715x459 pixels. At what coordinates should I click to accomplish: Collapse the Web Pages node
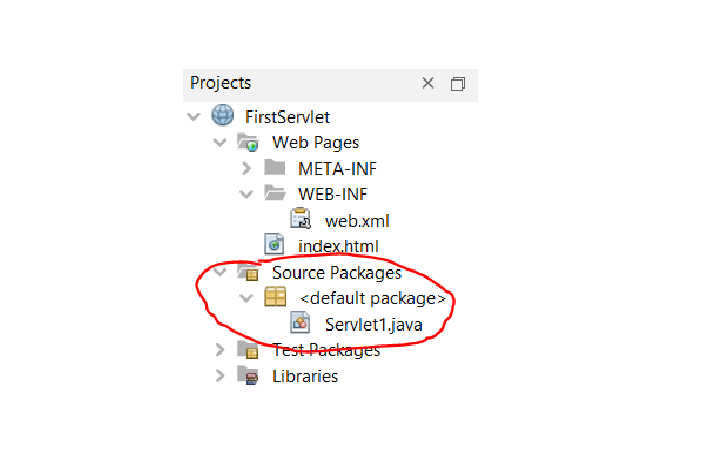[220, 143]
